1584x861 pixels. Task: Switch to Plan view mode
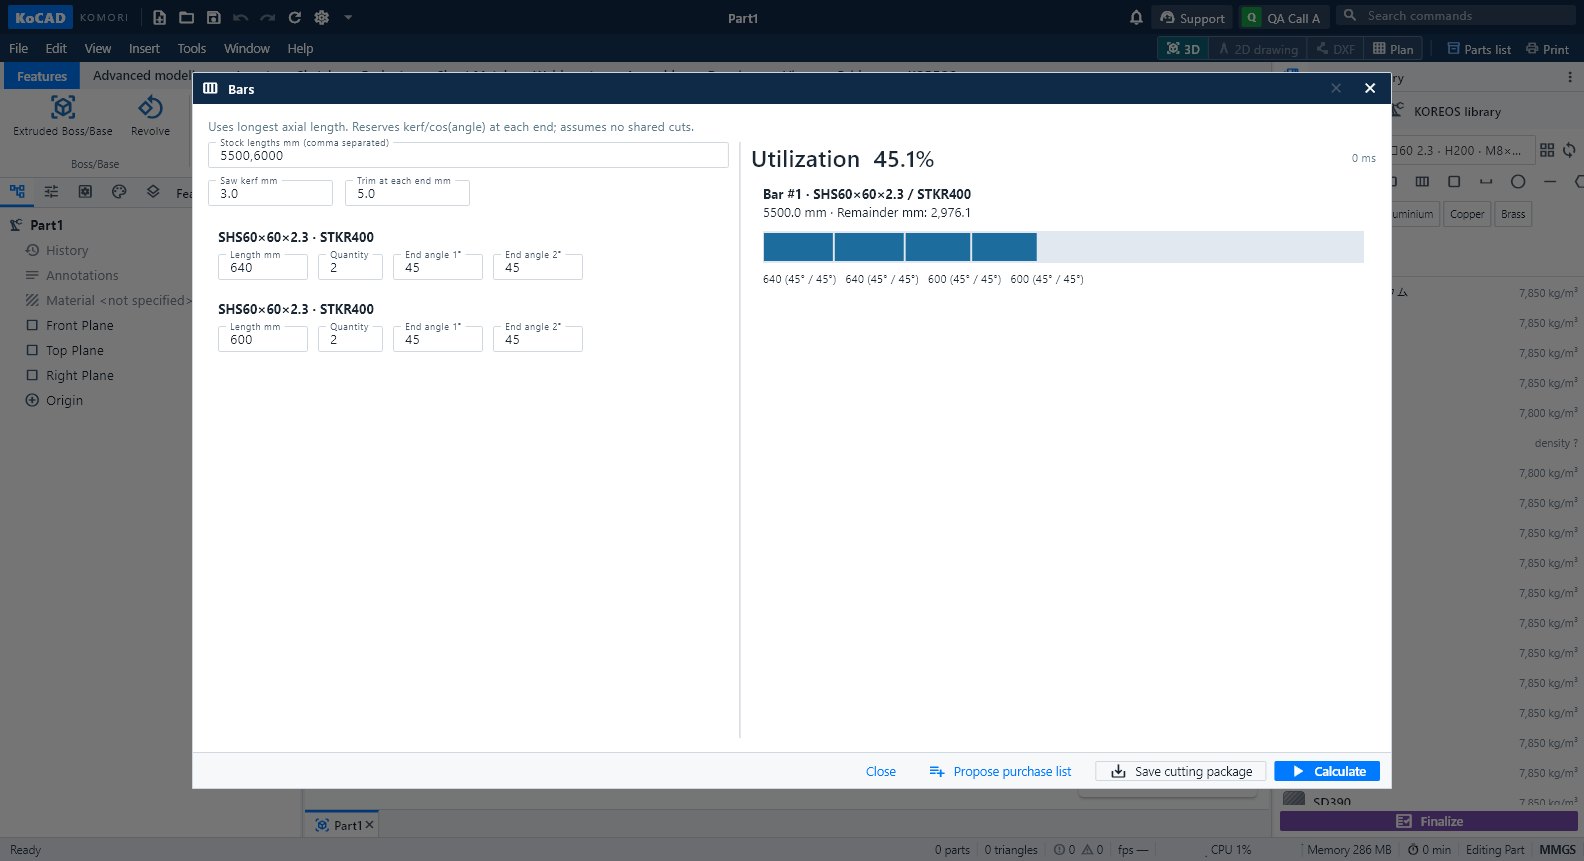pos(1393,48)
